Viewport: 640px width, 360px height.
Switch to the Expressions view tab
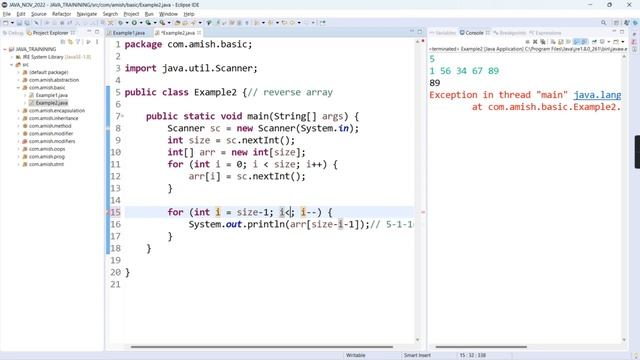click(545, 33)
